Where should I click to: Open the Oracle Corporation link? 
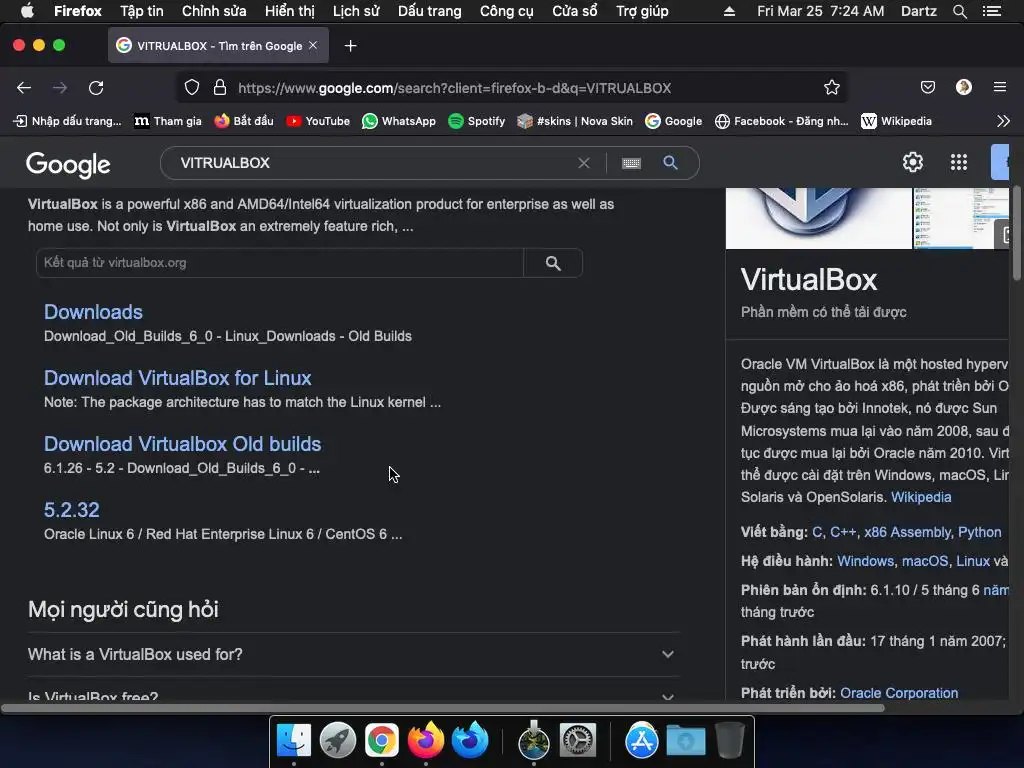pos(899,693)
